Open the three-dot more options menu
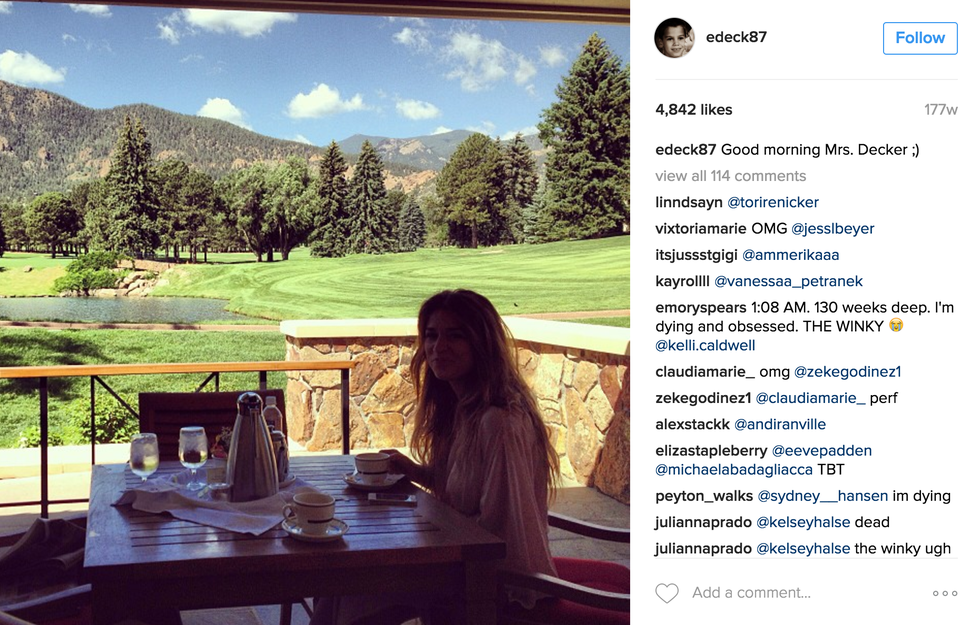This screenshot has height=625, width=980. point(944,593)
